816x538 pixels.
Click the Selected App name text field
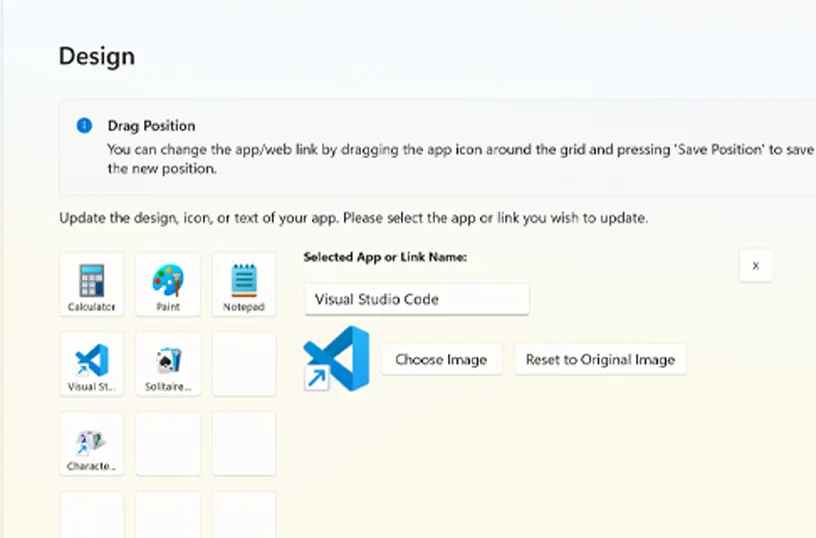tap(417, 299)
